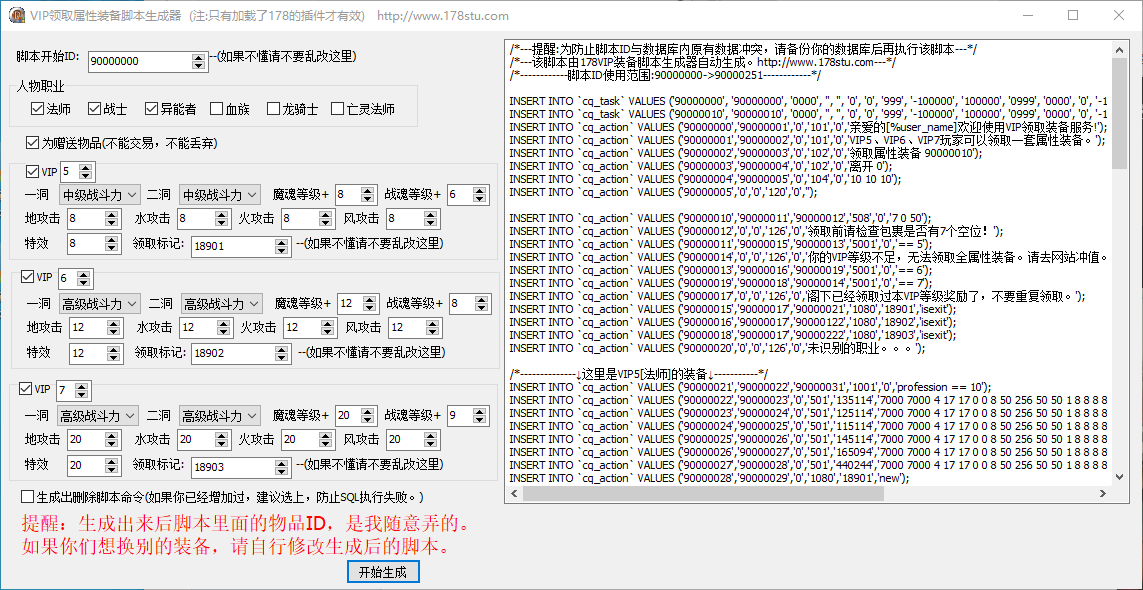Click the 地攻击 field in VIP 6 section
Viewport: 1143px width, 590px height.
[x=88, y=329]
